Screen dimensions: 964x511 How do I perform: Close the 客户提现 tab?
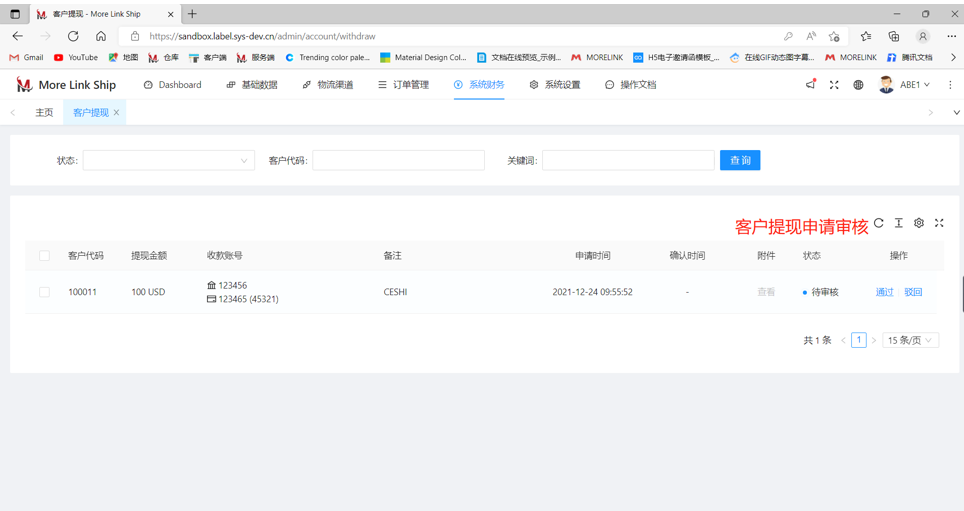tap(117, 113)
